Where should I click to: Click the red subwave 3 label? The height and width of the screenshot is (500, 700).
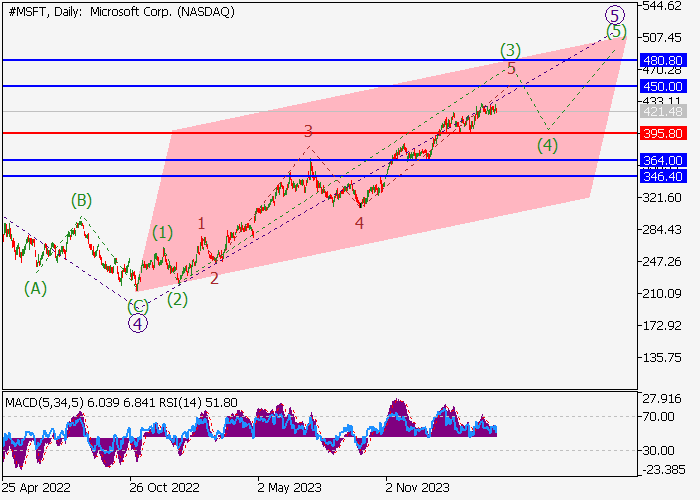tap(308, 131)
